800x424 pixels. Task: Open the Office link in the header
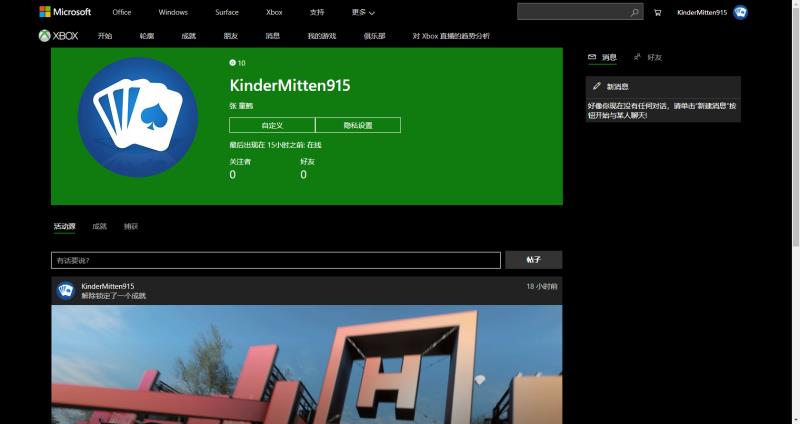tap(121, 12)
